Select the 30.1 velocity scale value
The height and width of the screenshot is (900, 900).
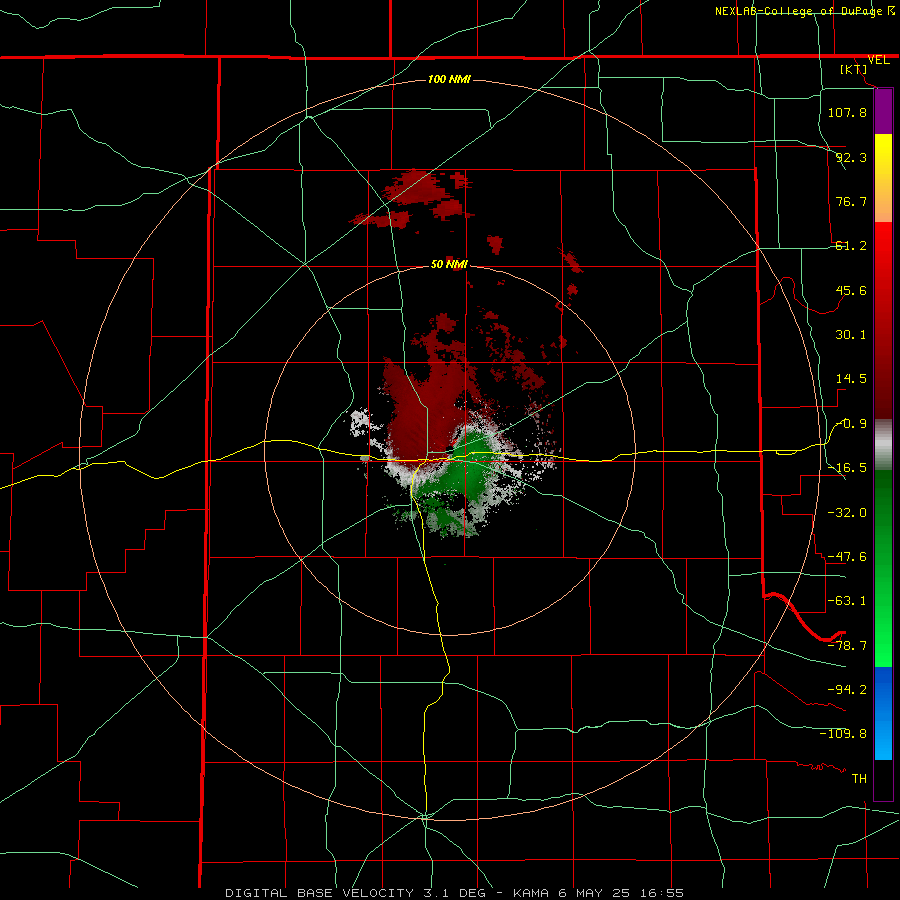(851, 335)
